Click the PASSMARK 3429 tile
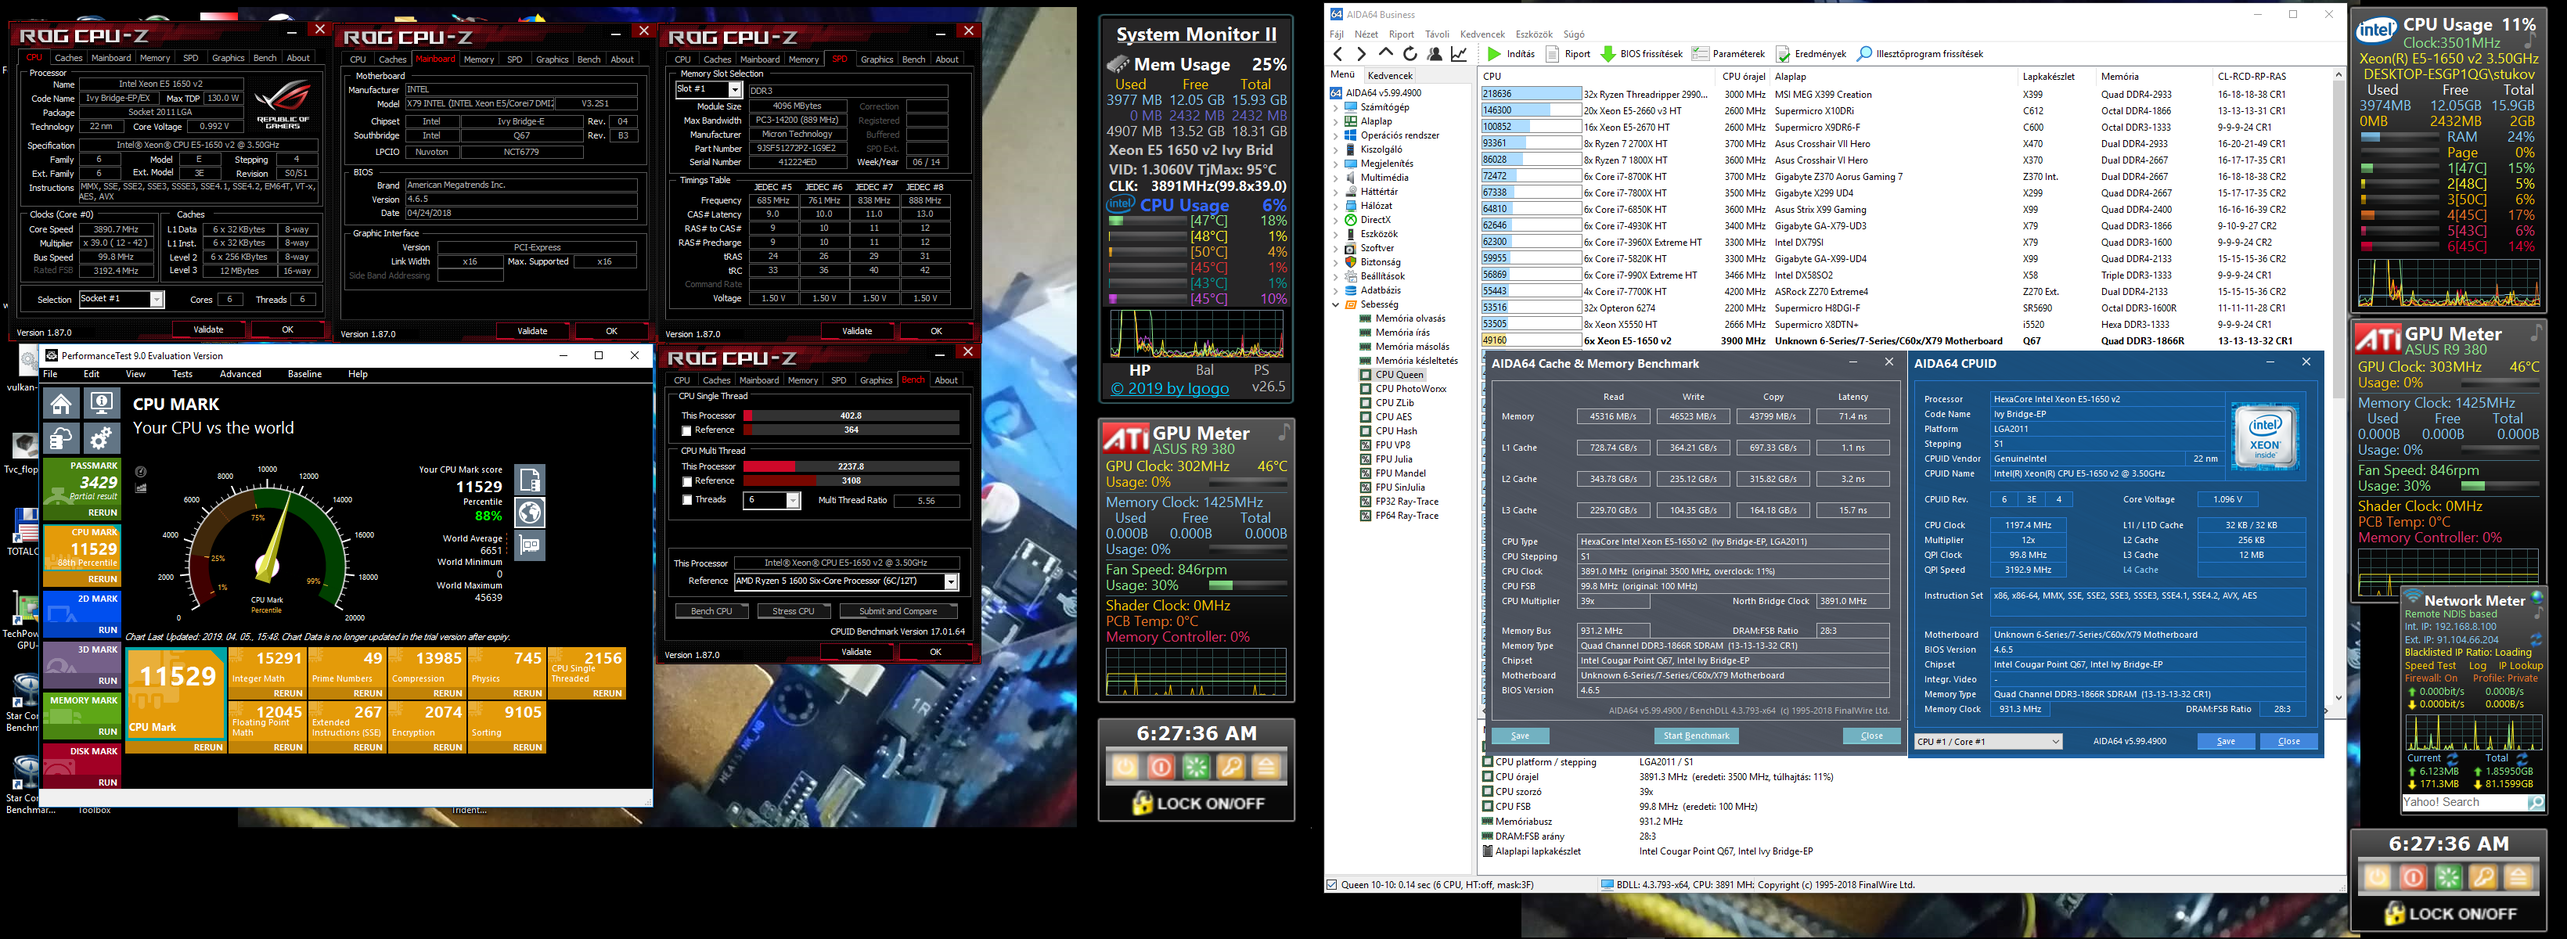 81,488
